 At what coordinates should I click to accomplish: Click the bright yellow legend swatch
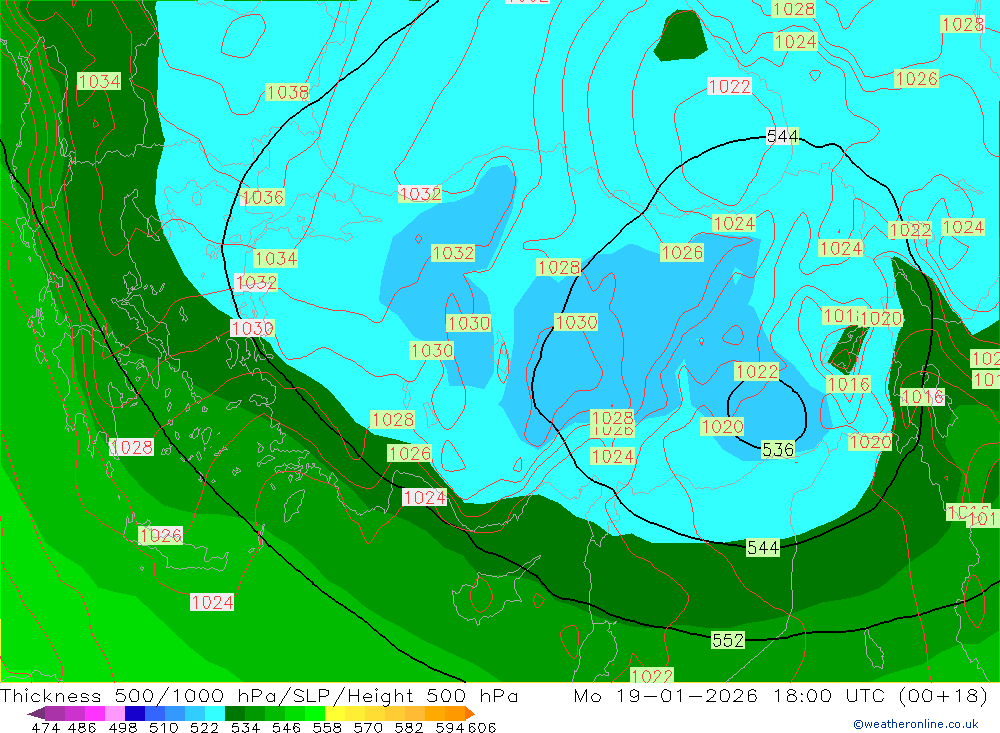coord(335,713)
